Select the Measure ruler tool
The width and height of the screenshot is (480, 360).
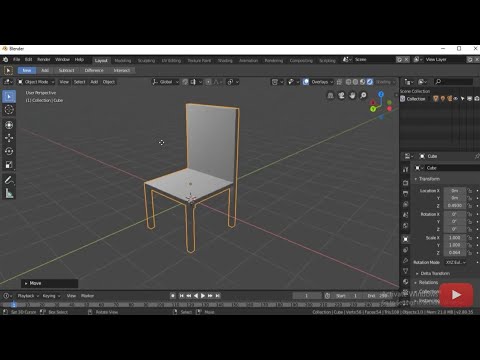pos(9,193)
